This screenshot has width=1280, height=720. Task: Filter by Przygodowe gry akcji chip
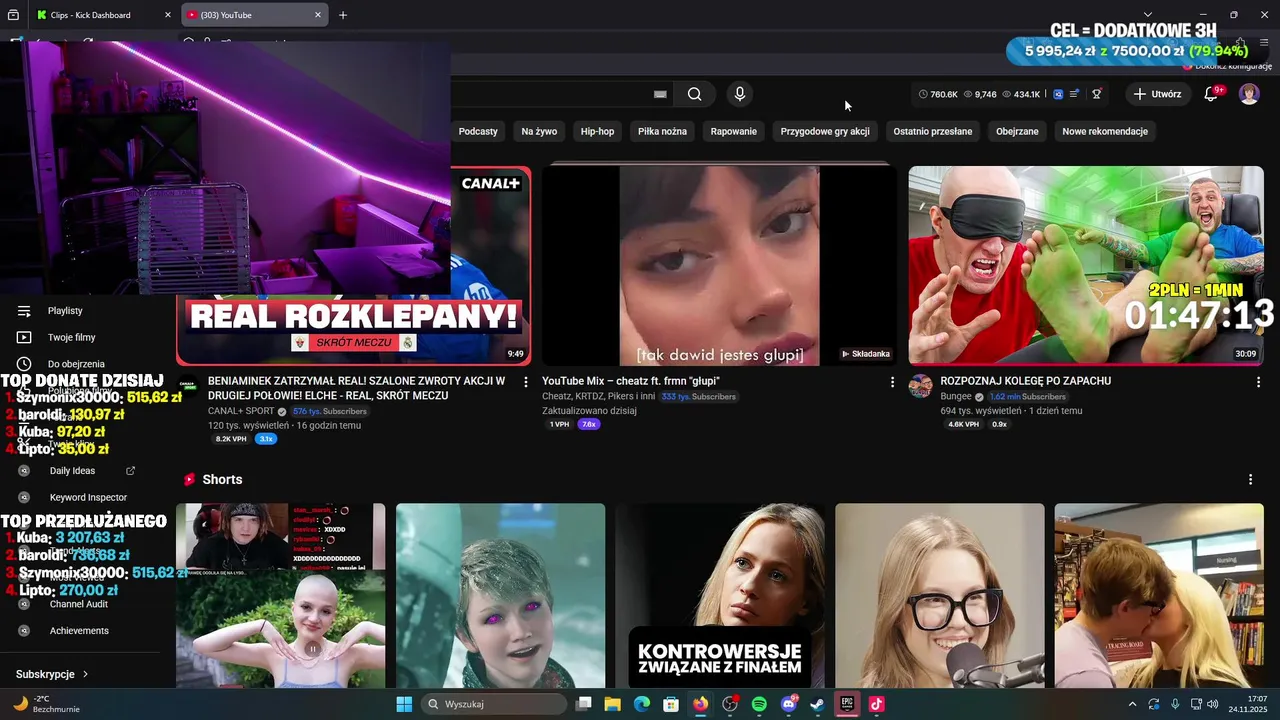point(825,131)
